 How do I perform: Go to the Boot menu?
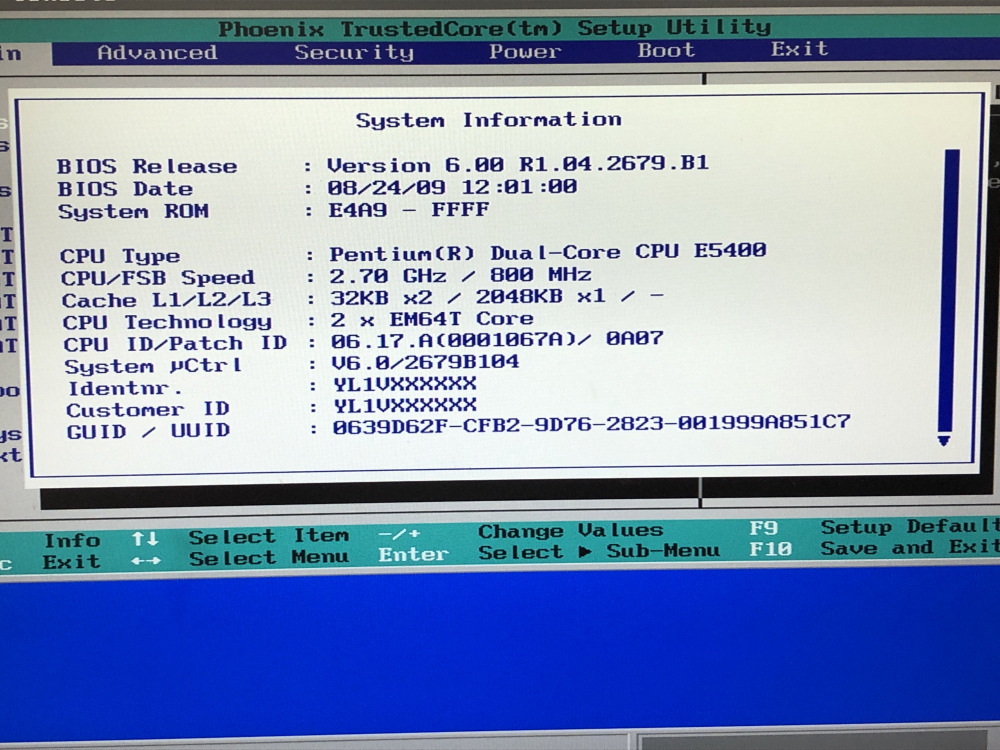[666, 50]
